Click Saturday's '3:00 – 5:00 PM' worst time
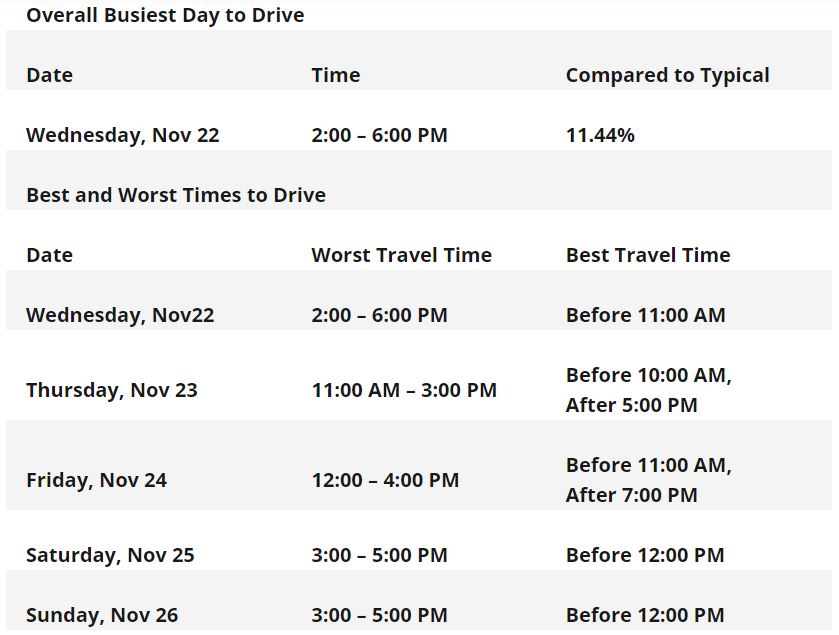Image resolution: width=839 pixels, height=635 pixels. [379, 555]
